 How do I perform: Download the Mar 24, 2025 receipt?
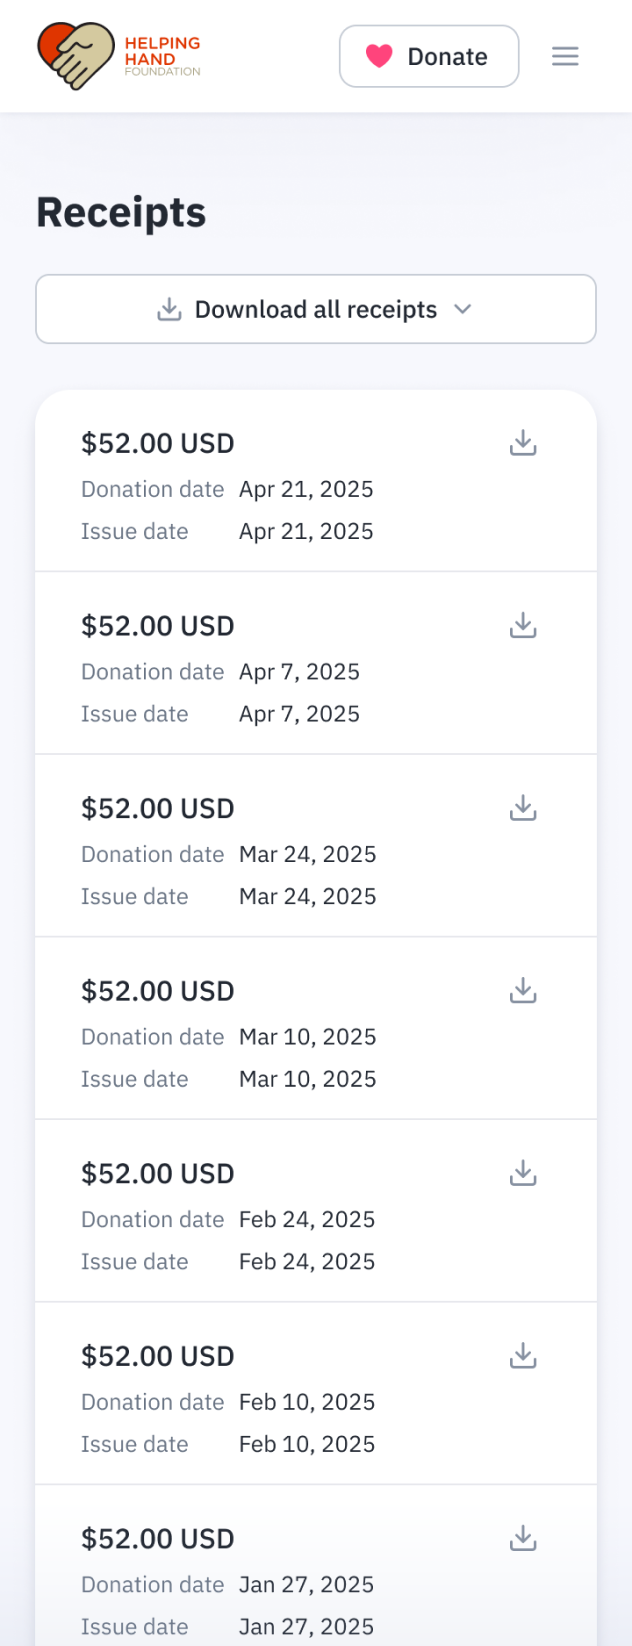(x=523, y=808)
